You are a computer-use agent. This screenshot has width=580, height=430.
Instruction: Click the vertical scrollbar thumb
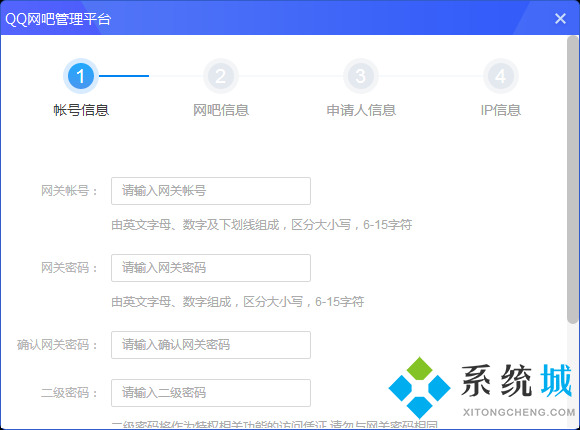pos(573,180)
